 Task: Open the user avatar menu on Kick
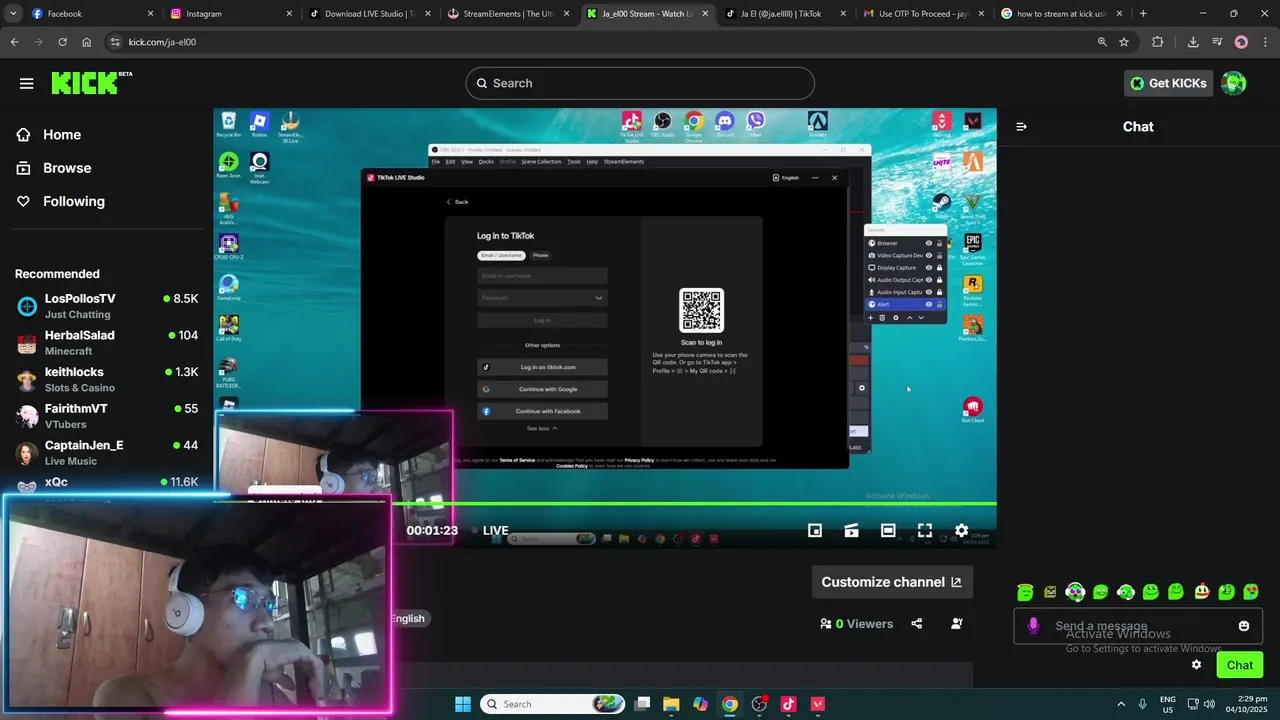click(x=1234, y=83)
